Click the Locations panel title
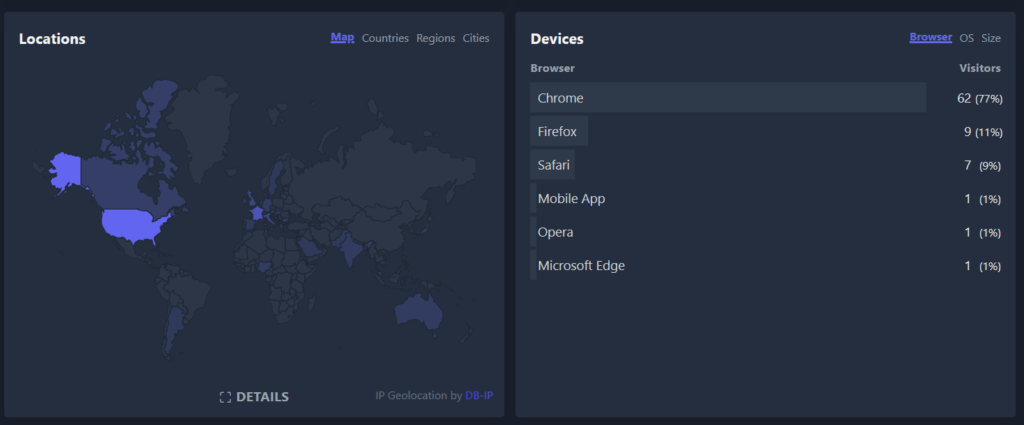Image resolution: width=1024 pixels, height=425 pixels. coord(52,39)
